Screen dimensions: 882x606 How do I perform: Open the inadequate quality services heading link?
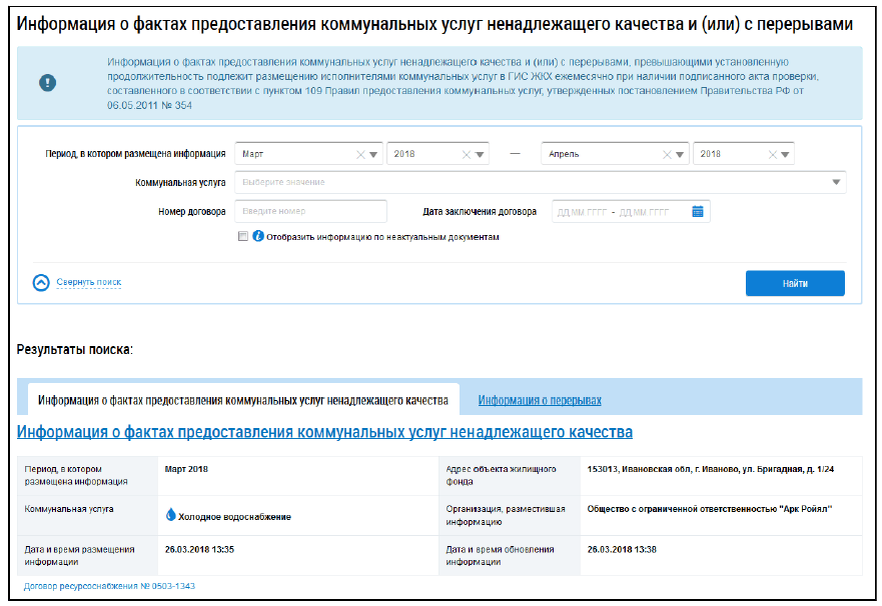click(325, 432)
